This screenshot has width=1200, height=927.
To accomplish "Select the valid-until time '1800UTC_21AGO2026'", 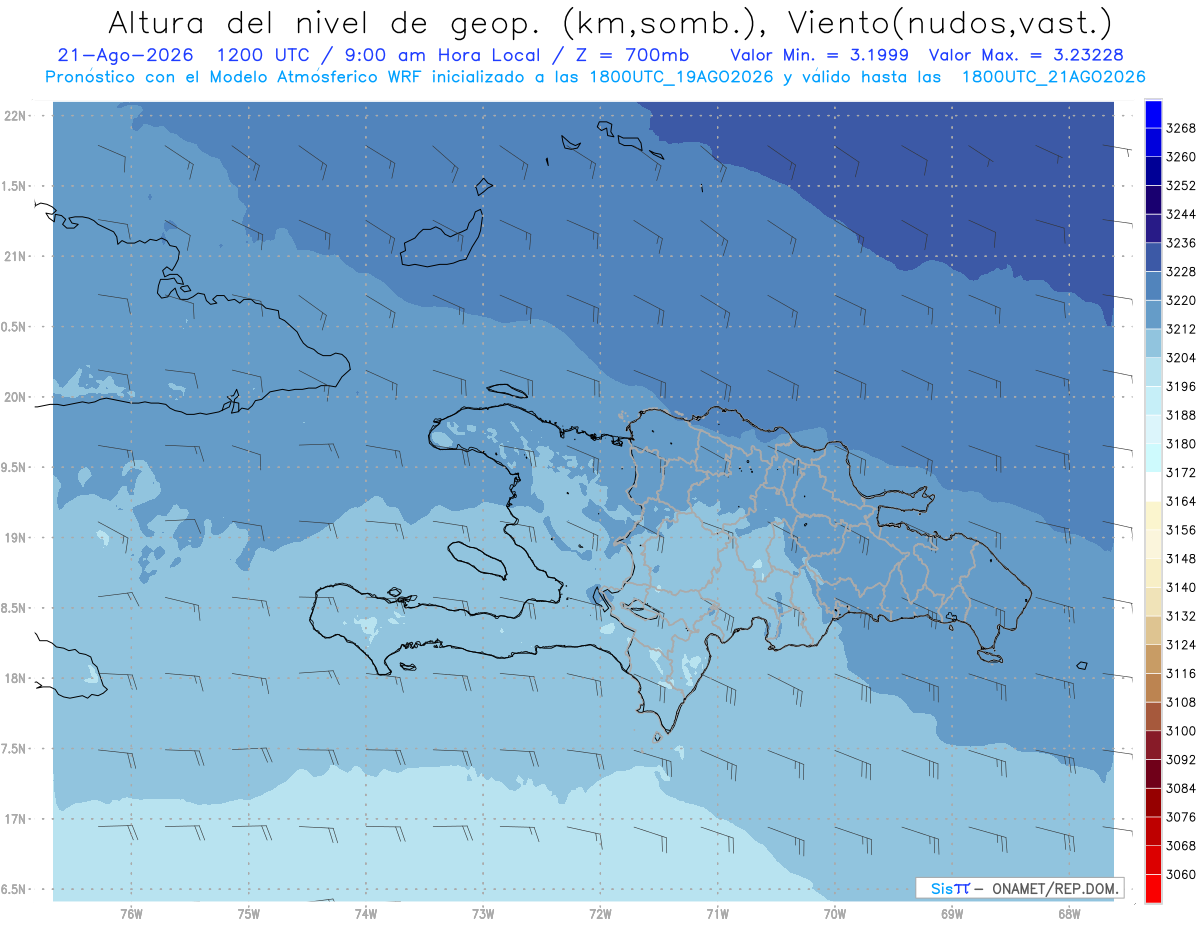I will [x=1053, y=76].
